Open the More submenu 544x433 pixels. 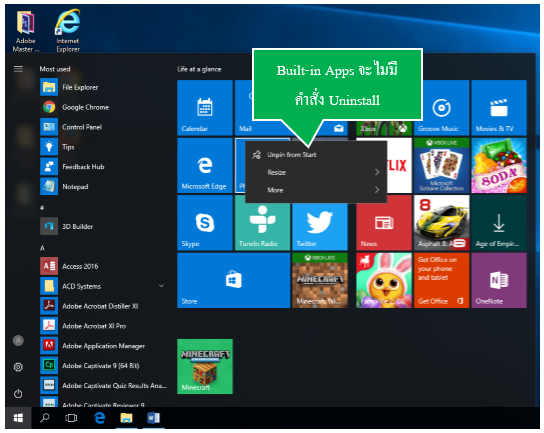(x=316, y=190)
